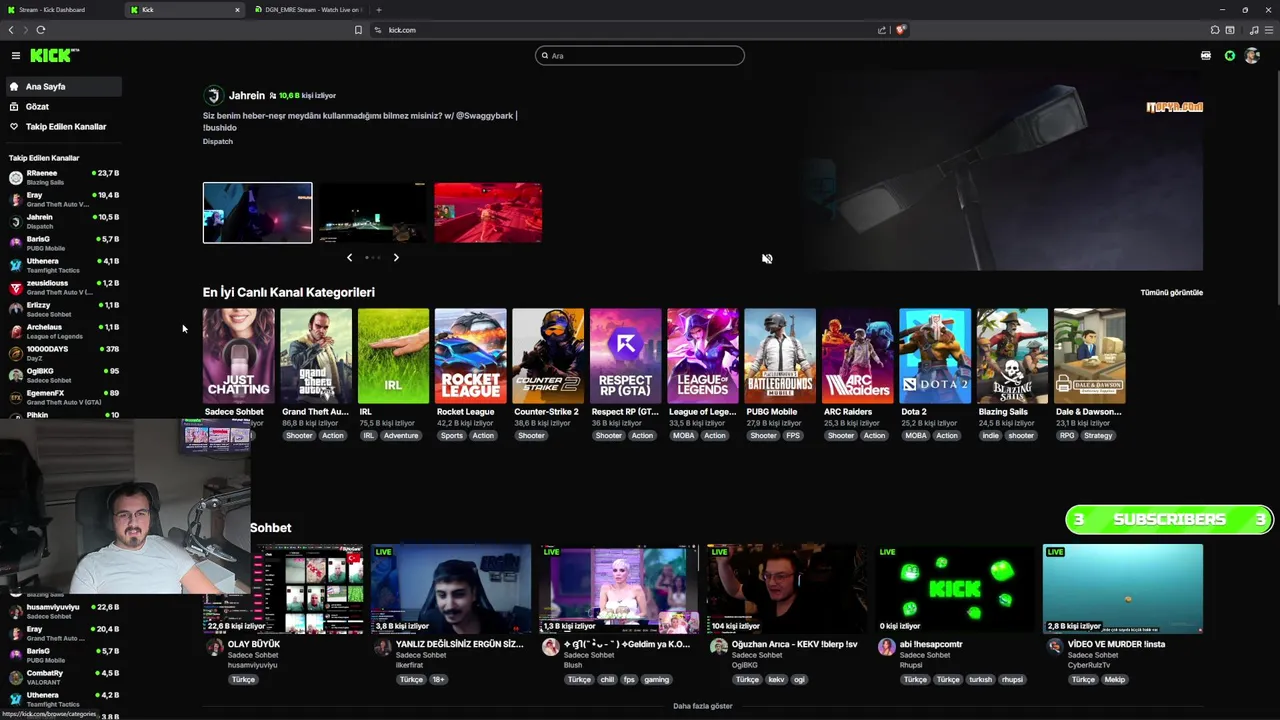Click the MOBA tag under League of Legends
This screenshot has height=720, width=1280.
click(x=684, y=436)
